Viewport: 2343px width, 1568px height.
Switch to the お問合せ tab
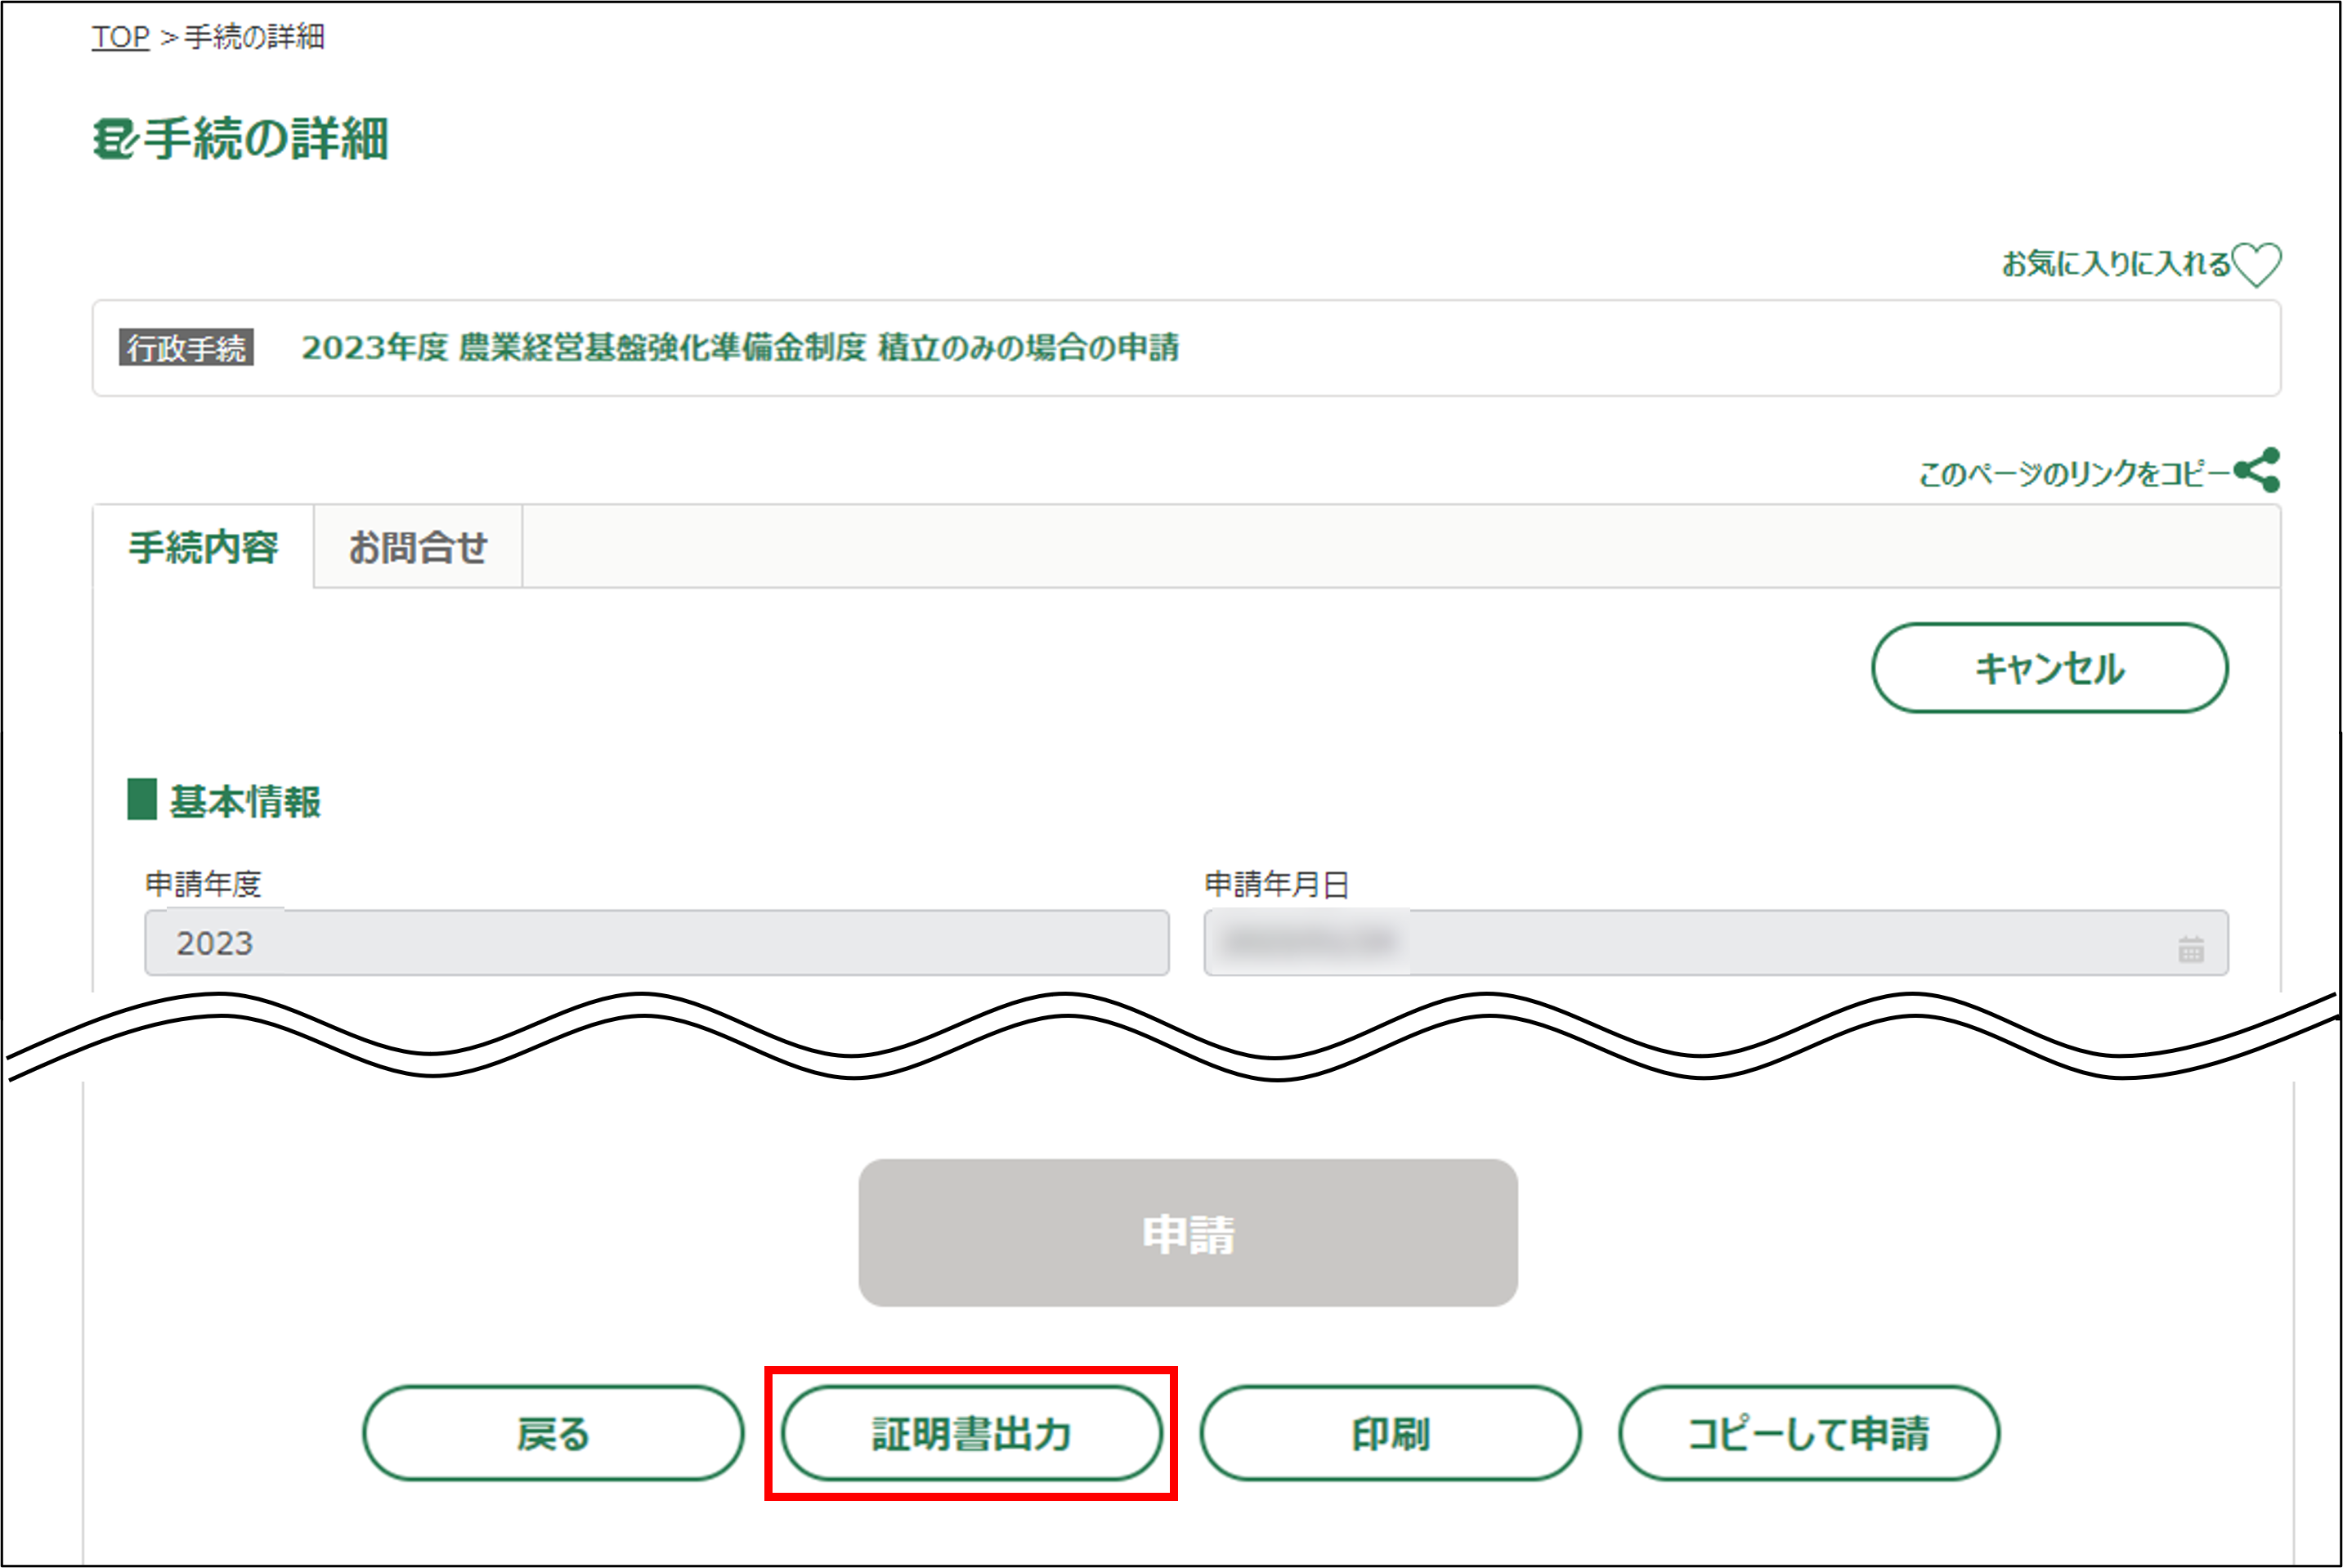[417, 547]
